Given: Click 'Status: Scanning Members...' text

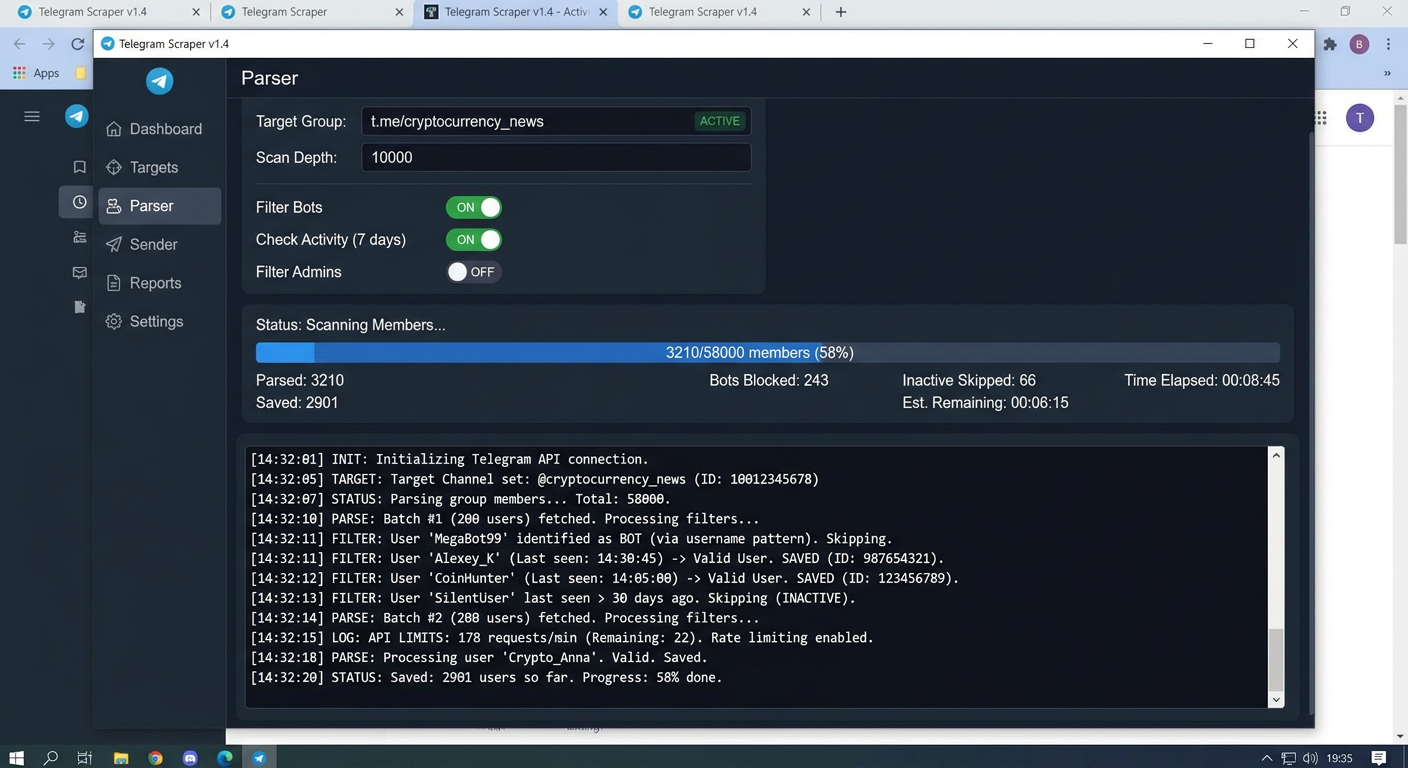Looking at the screenshot, I should point(351,325).
